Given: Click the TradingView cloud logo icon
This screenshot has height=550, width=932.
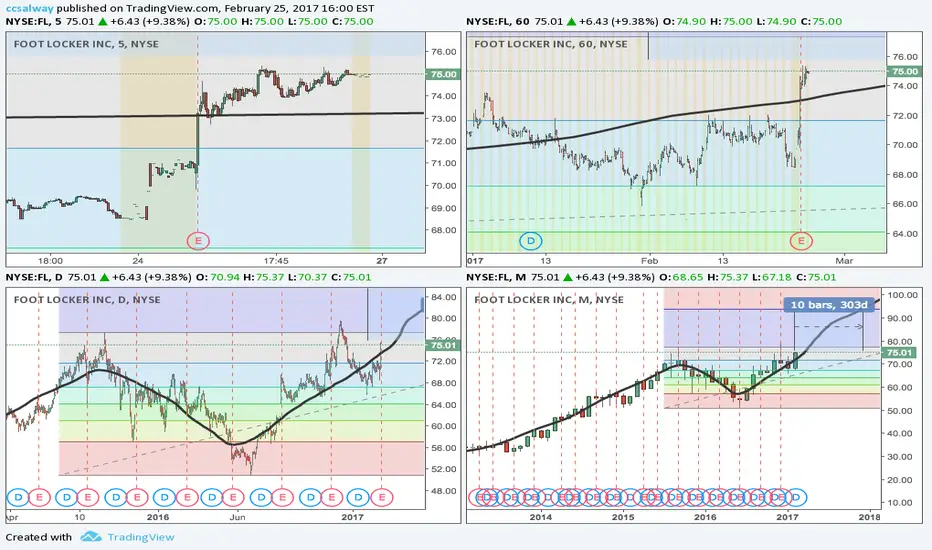Looking at the screenshot, I should point(91,537).
